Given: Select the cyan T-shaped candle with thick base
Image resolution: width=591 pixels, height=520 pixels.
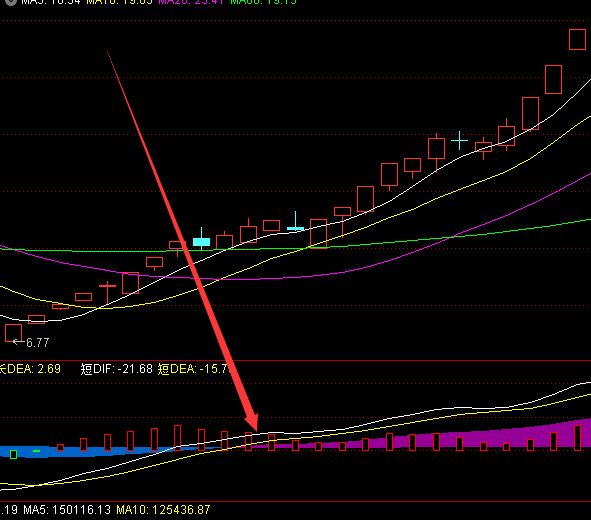Looking at the screenshot, I should tap(296, 221).
